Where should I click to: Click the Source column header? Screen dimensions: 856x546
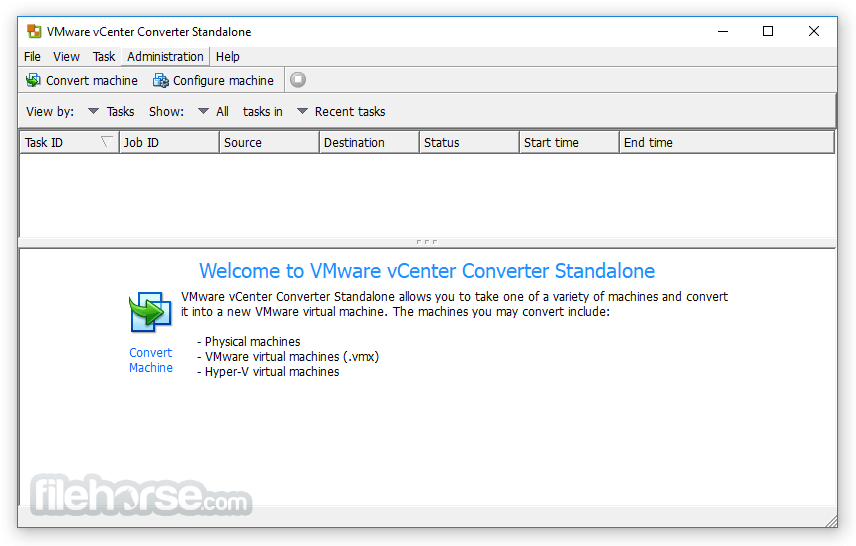(269, 143)
